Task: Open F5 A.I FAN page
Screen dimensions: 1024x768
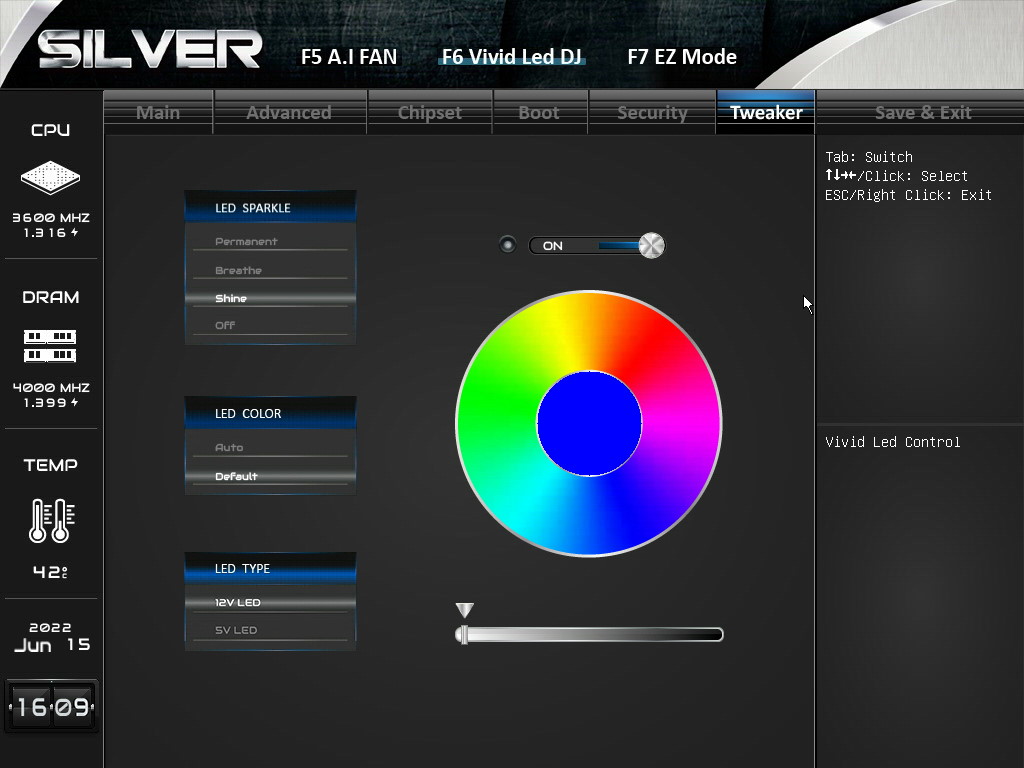Action: (x=349, y=57)
